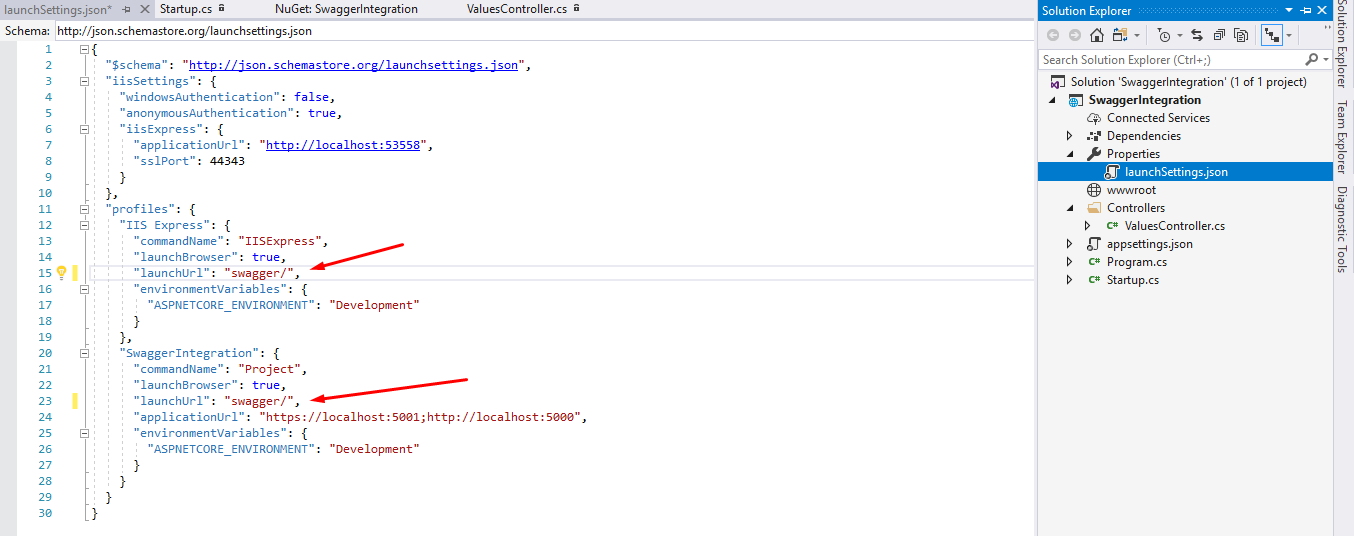Image resolution: width=1354 pixels, height=536 pixels.
Task: Open the solutions and folders switch view icon
Action: pyautogui.click(x=1119, y=35)
